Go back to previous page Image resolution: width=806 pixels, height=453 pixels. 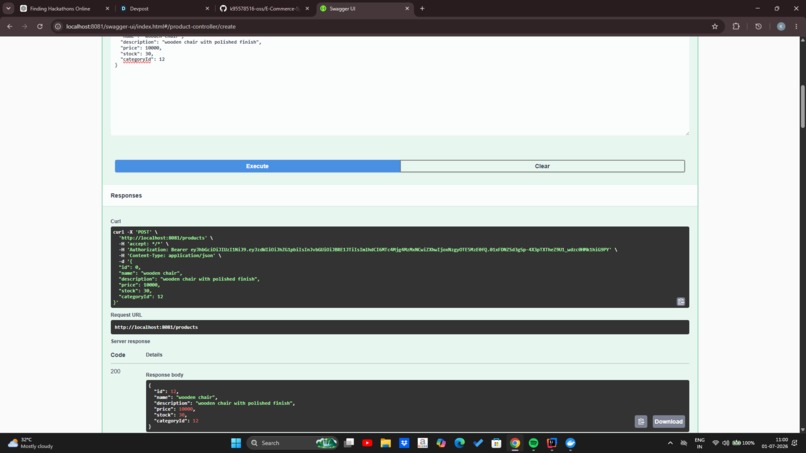click(x=10, y=26)
